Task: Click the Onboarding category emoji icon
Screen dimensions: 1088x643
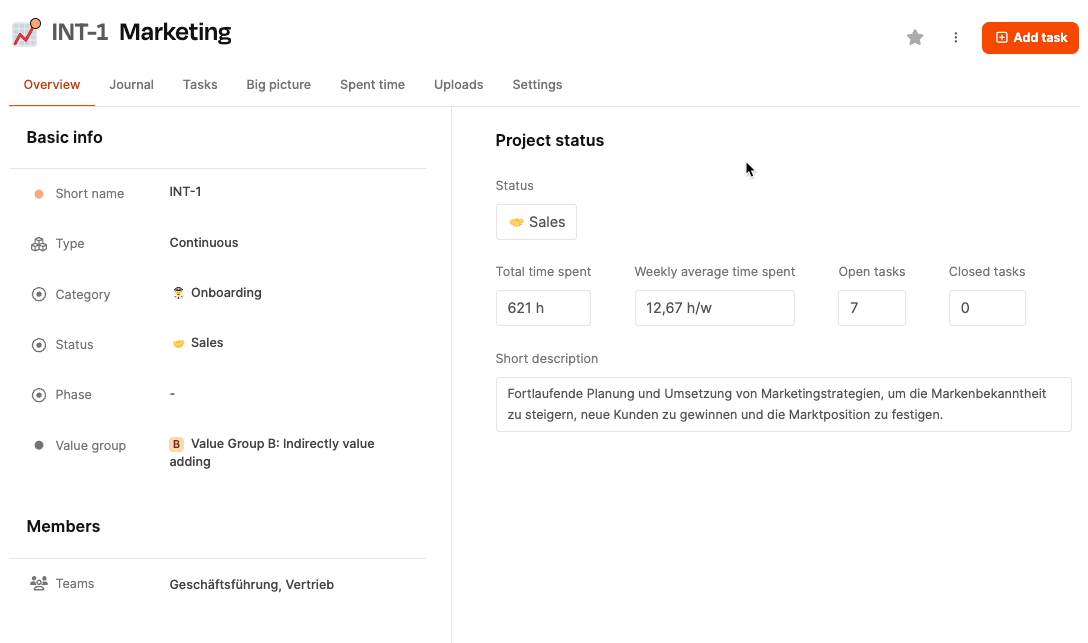Action: point(178,293)
